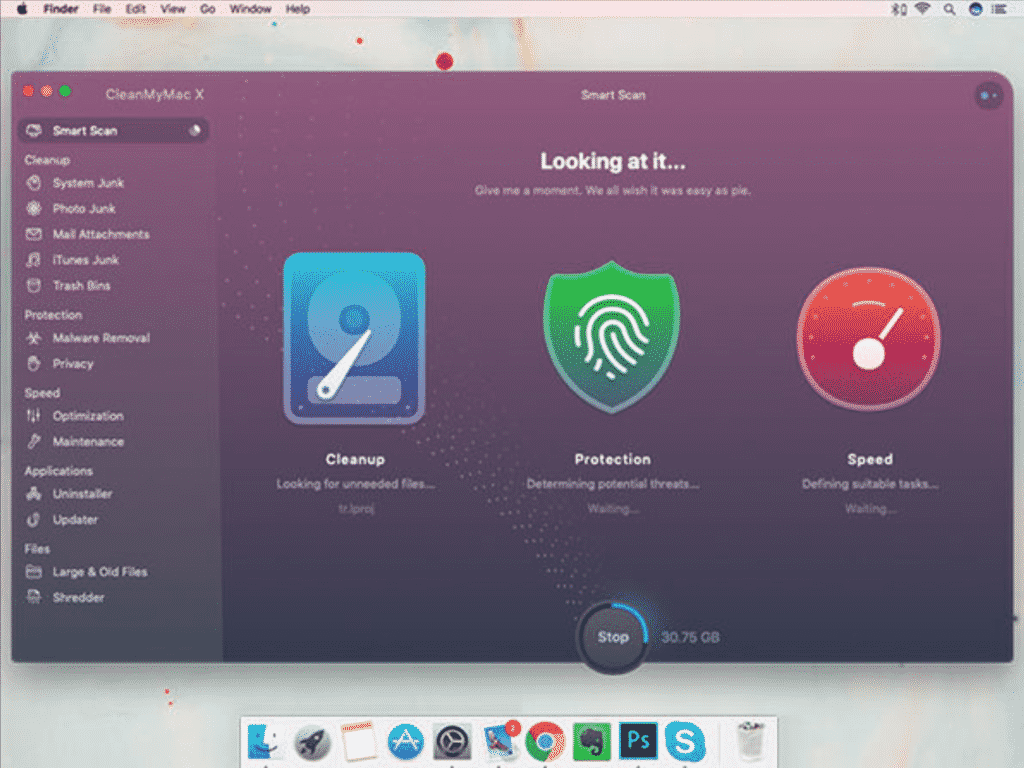Select the iTunes Junk module
Image resolution: width=1024 pixels, height=768 pixels.
pyautogui.click(x=83, y=260)
